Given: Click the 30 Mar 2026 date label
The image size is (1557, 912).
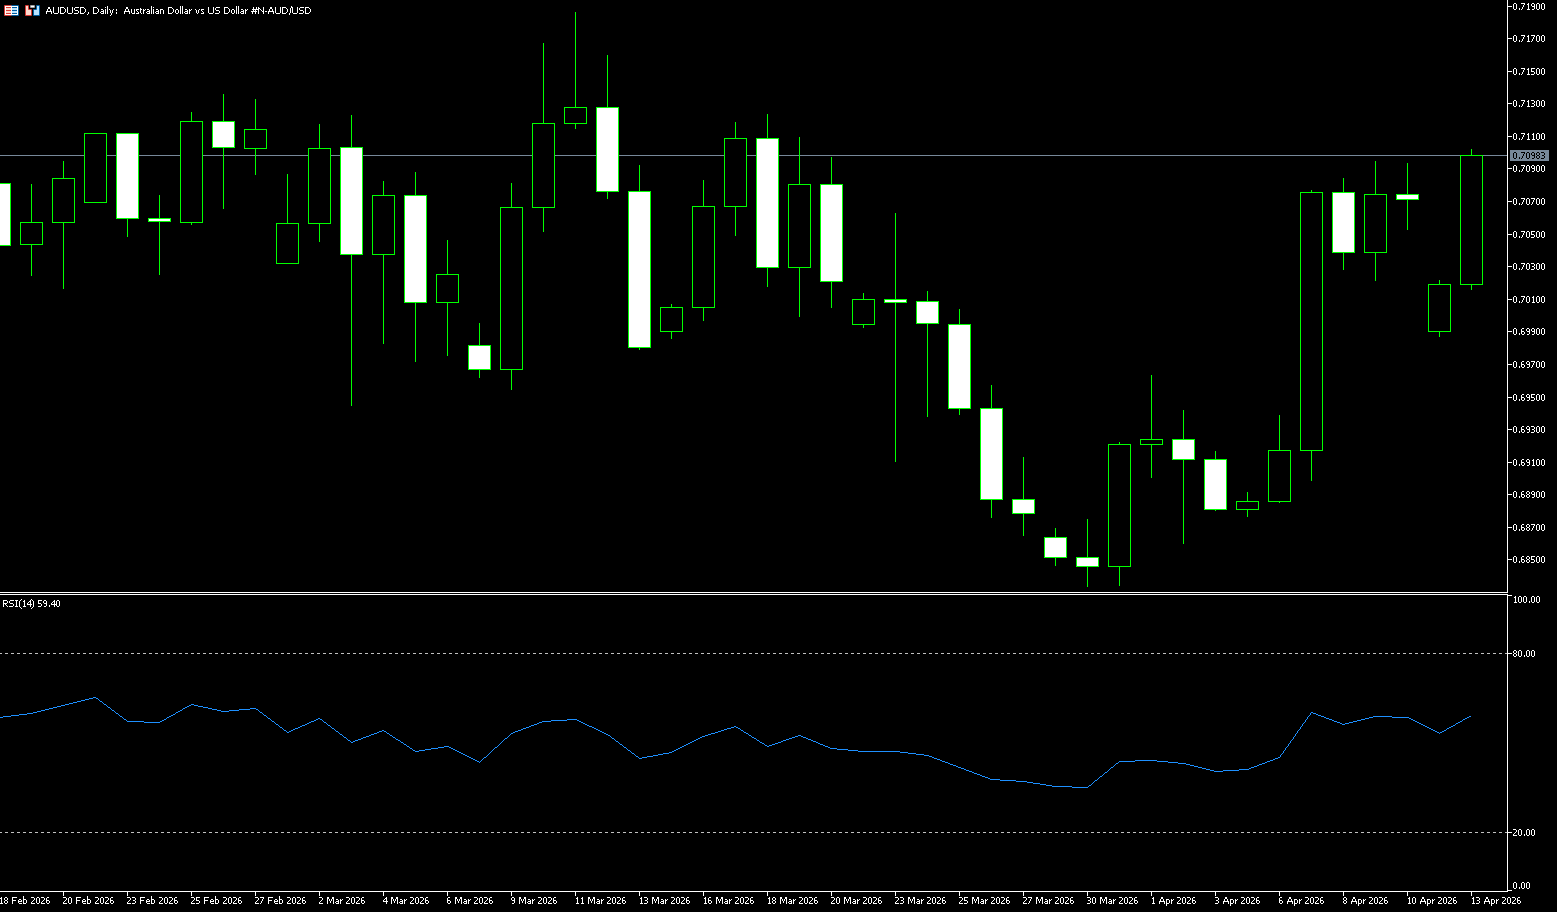Looking at the screenshot, I should pyautogui.click(x=1112, y=901).
